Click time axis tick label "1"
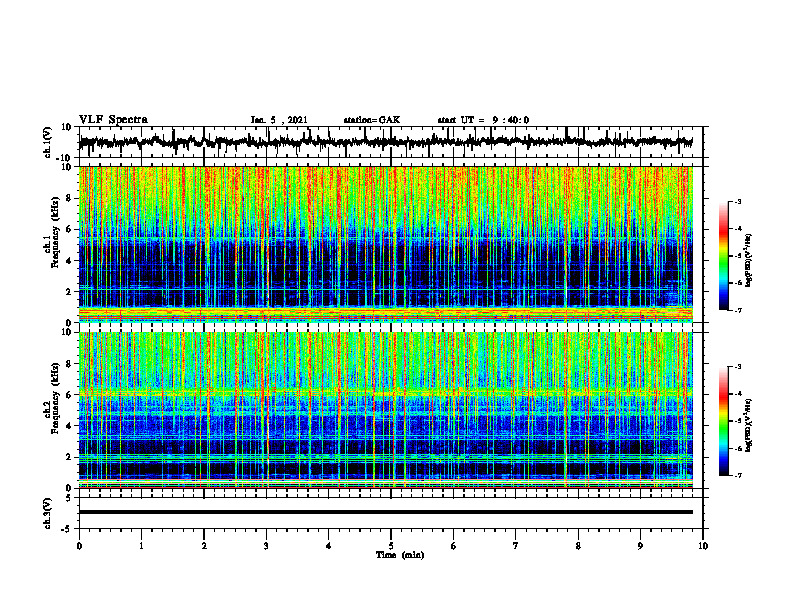Image resolution: width=792 pixels, height=612 pixels. point(141,546)
